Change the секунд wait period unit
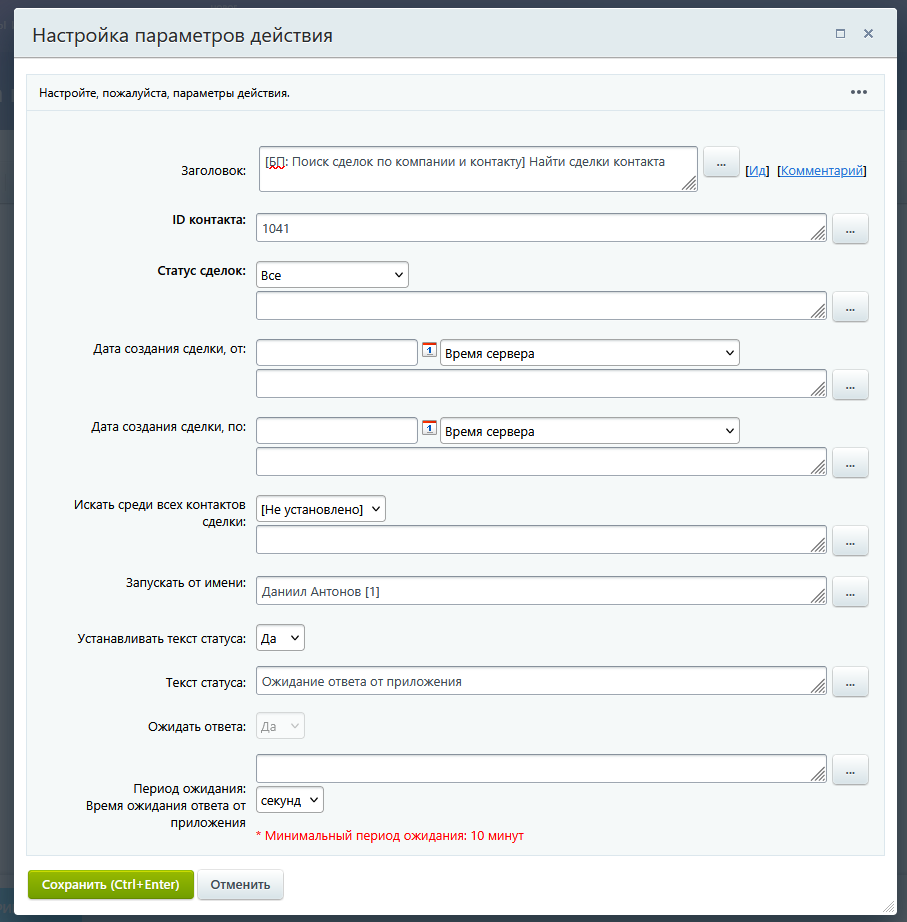Image resolution: width=907 pixels, height=922 pixels. tap(290, 801)
